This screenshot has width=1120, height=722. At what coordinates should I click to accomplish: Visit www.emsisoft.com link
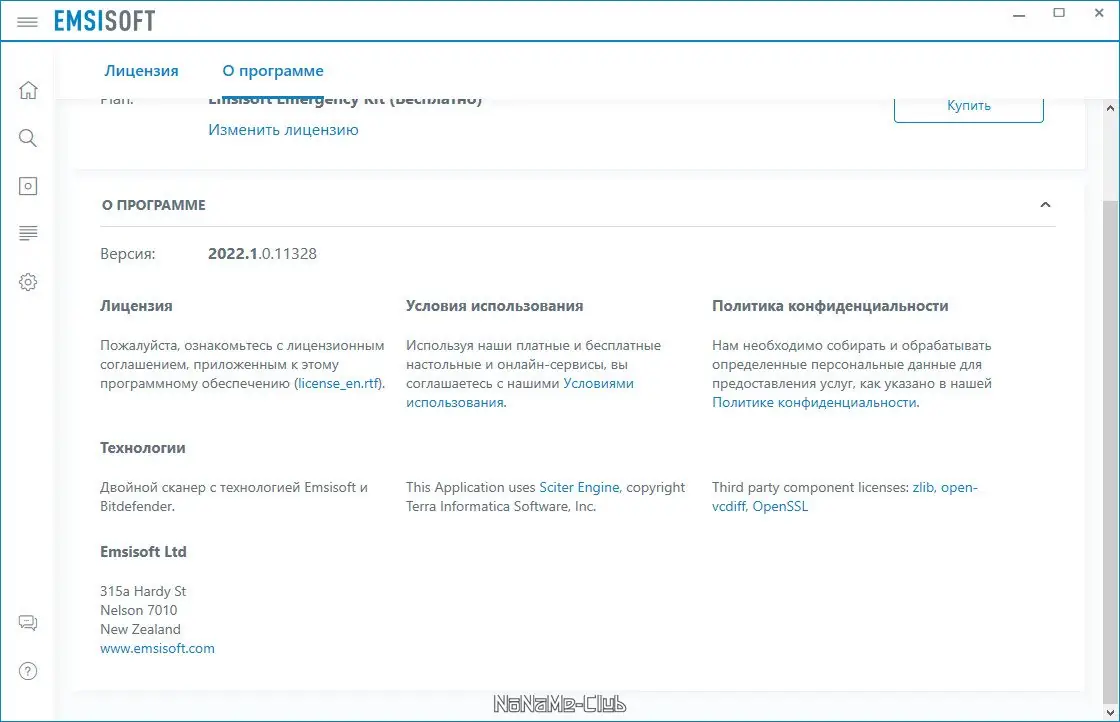(157, 648)
